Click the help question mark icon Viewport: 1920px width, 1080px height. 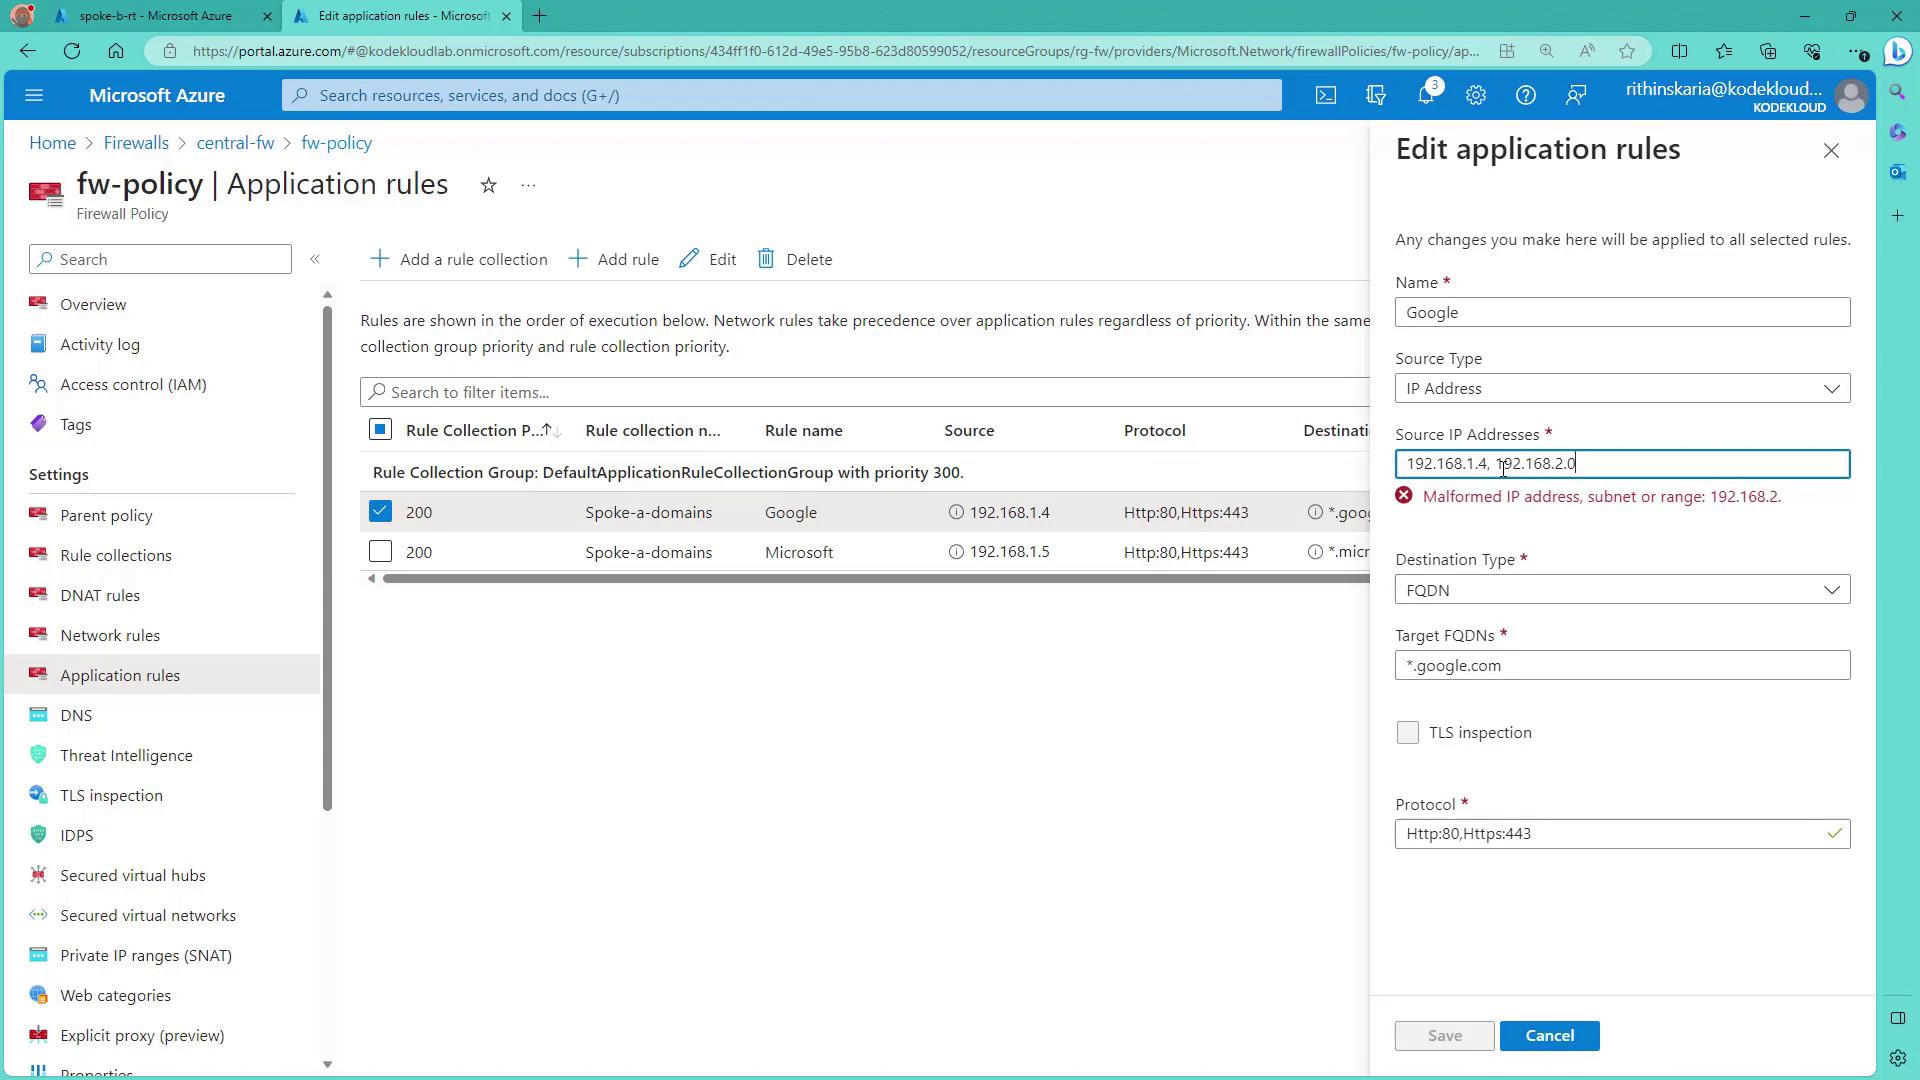coord(1526,95)
